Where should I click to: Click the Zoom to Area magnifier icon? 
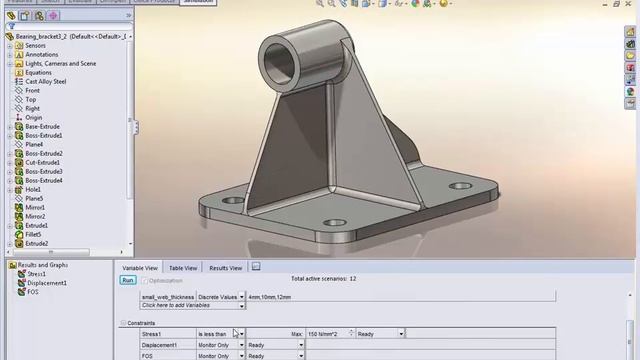click(x=331, y=3)
